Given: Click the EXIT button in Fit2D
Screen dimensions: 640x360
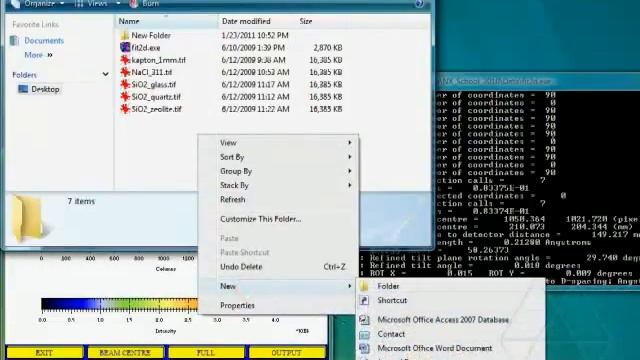Looking at the screenshot, I should pos(44,353).
